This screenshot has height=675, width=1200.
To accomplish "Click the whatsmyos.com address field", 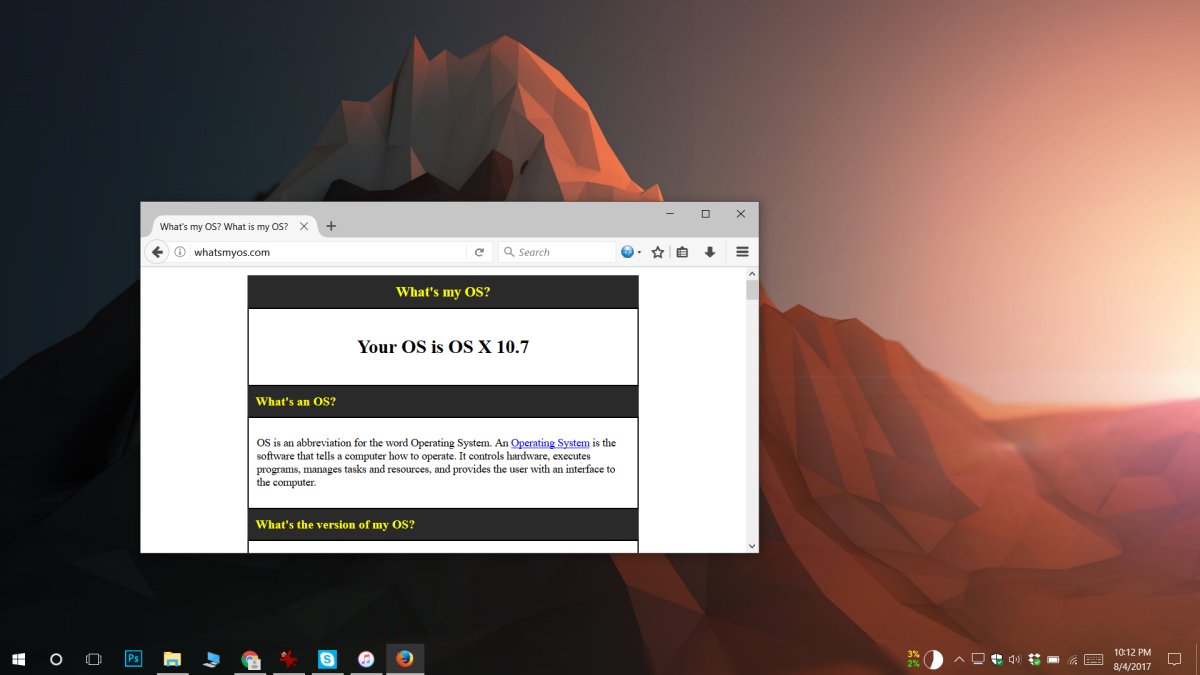I will [330, 252].
